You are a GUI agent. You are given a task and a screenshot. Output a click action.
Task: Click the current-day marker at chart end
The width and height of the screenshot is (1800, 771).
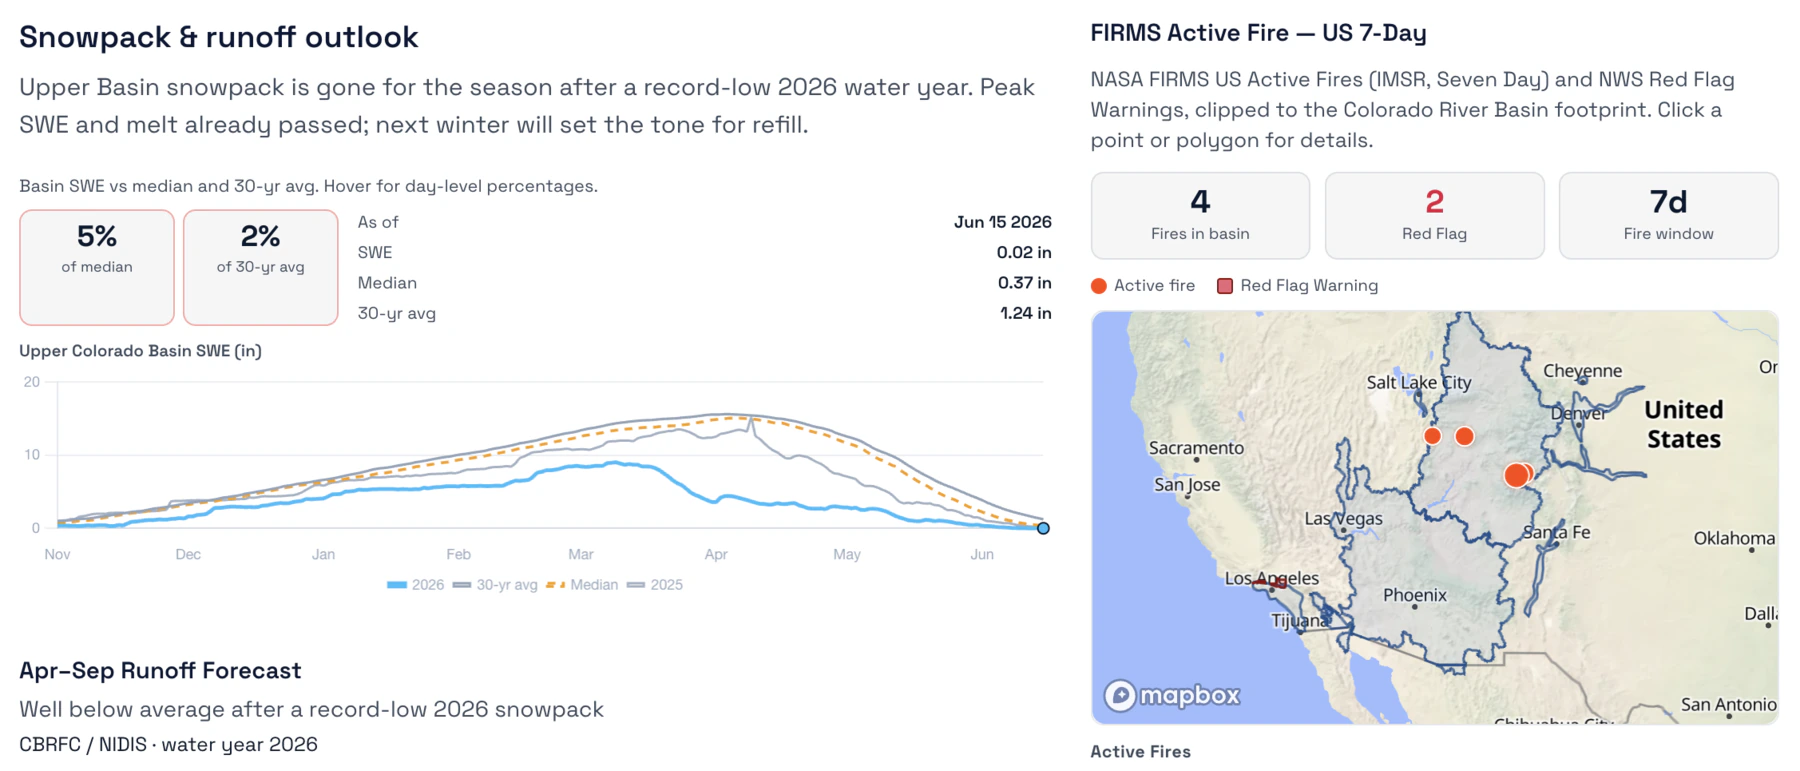[x=1043, y=528]
